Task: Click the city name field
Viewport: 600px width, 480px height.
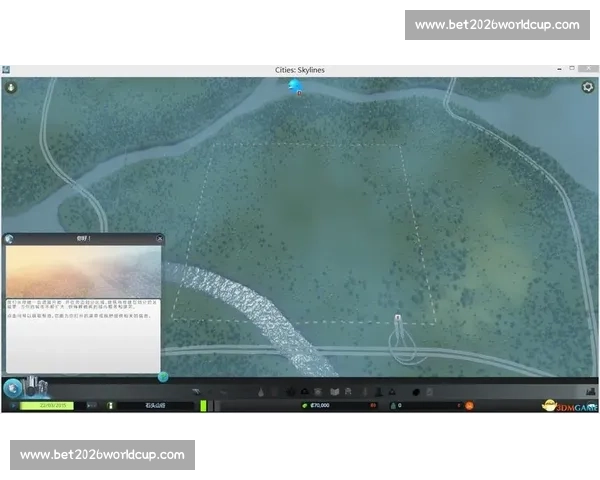Action: pos(155,405)
